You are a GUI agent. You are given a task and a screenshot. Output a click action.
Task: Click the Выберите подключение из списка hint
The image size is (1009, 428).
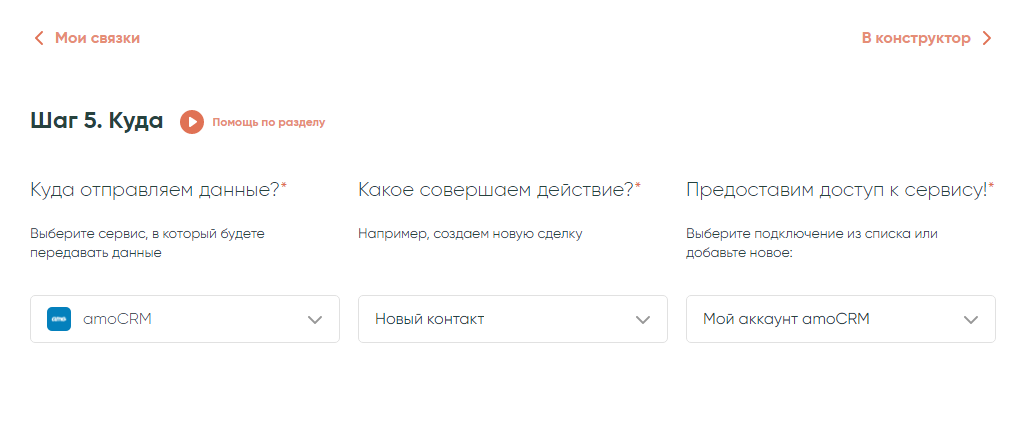pos(812,243)
